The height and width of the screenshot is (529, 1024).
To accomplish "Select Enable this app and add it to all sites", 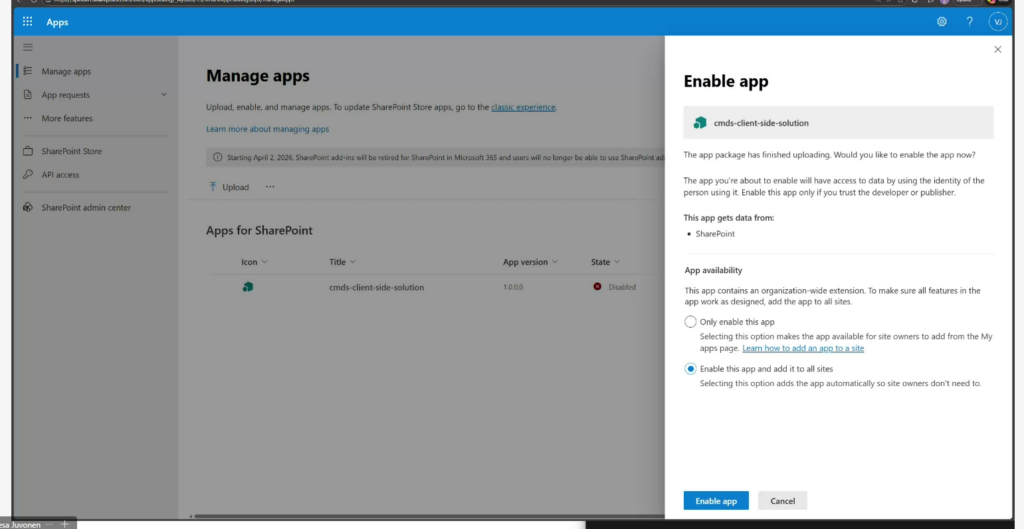I will click(x=690, y=369).
